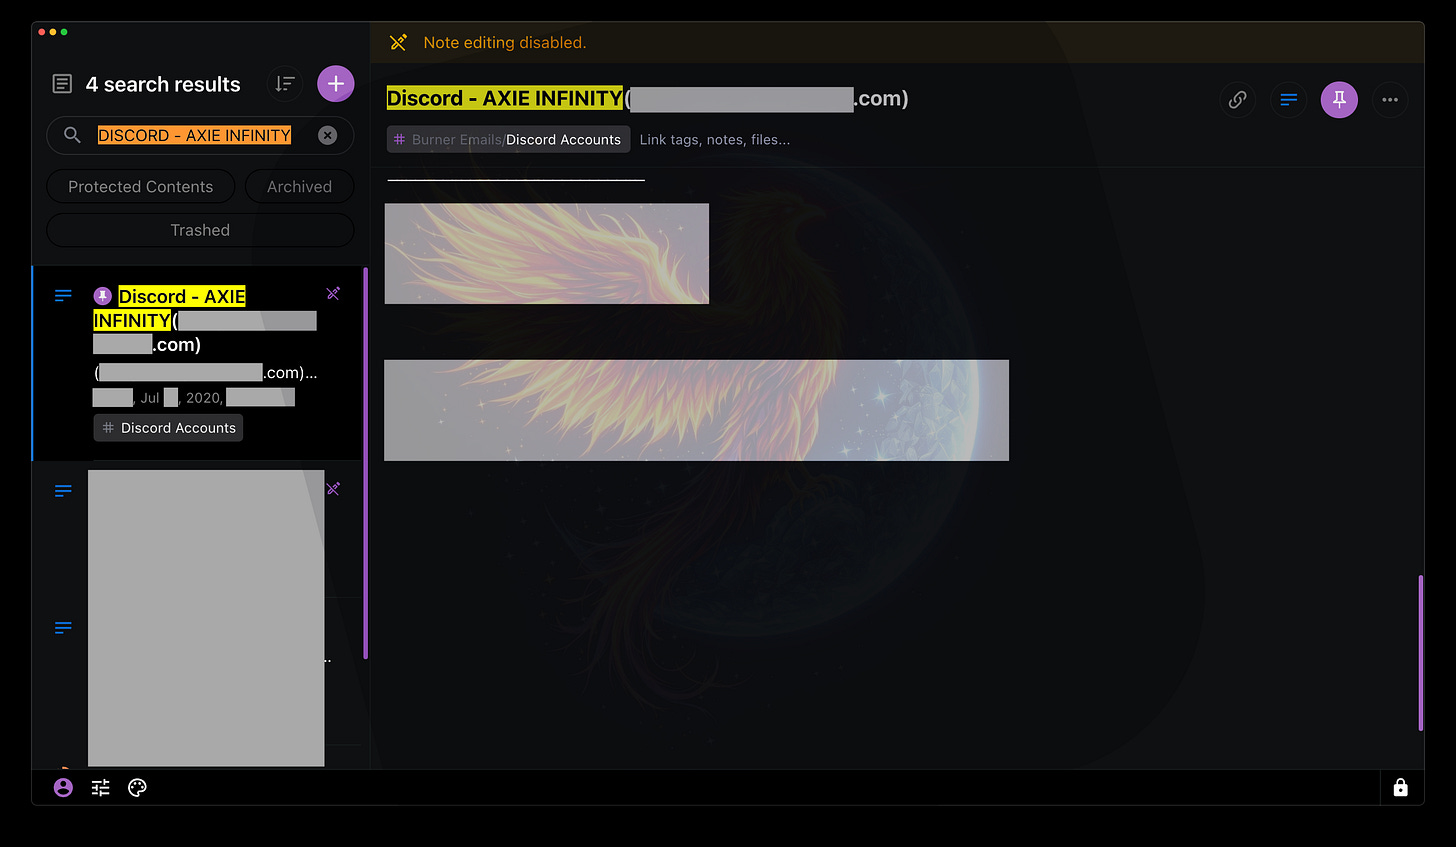
Task: Click the note type icon of second result
Action: [x=63, y=490]
